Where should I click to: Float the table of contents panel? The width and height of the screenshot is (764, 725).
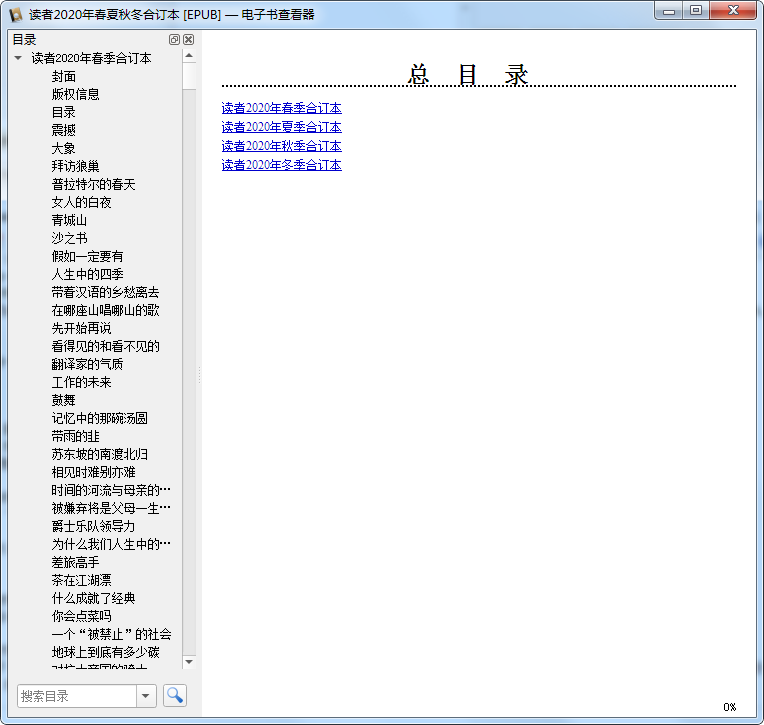point(174,39)
